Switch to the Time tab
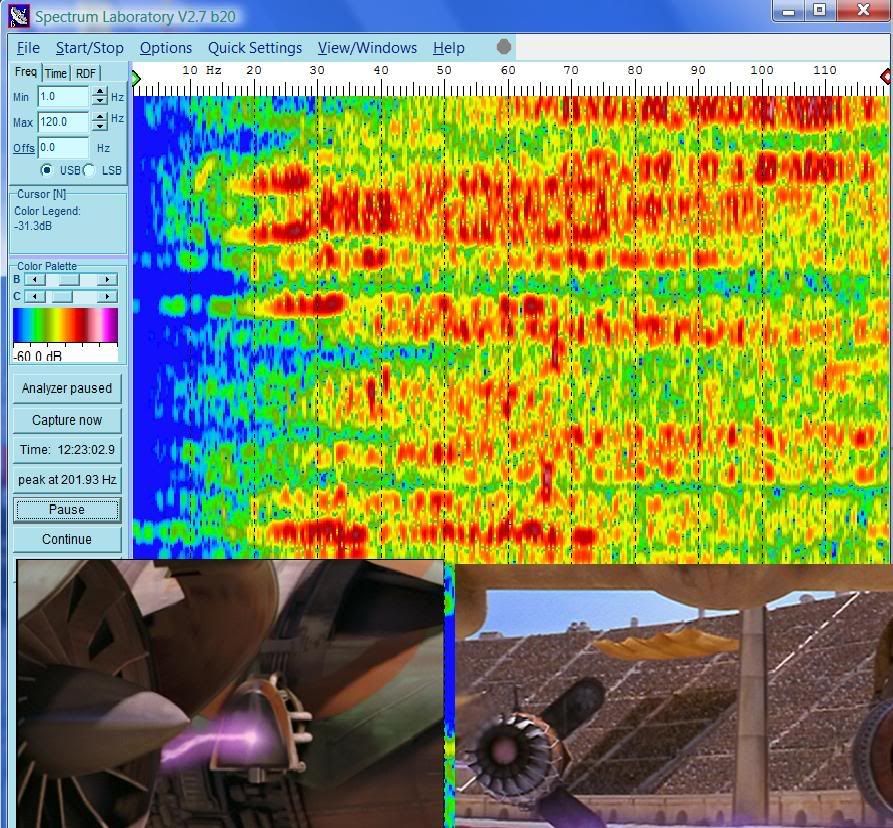The width and height of the screenshot is (893, 828). pos(56,73)
